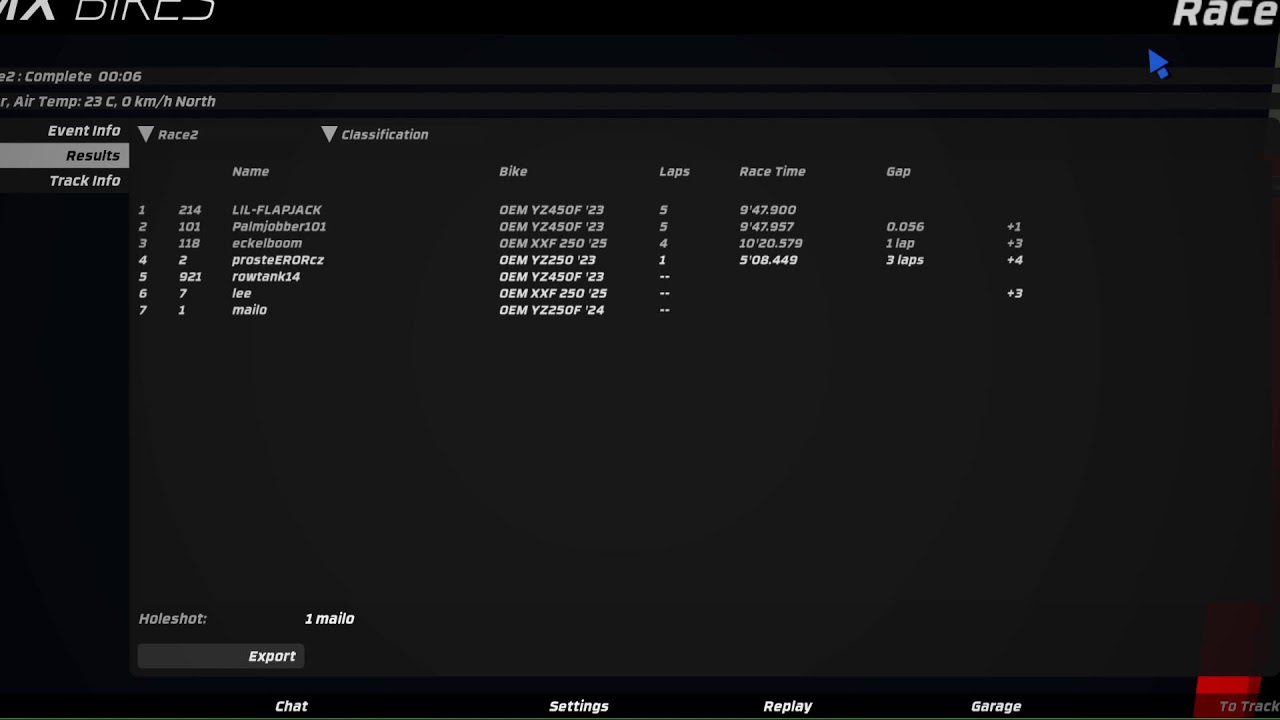Select rider eckelboom in results
The width and height of the screenshot is (1280, 720).
coord(267,243)
